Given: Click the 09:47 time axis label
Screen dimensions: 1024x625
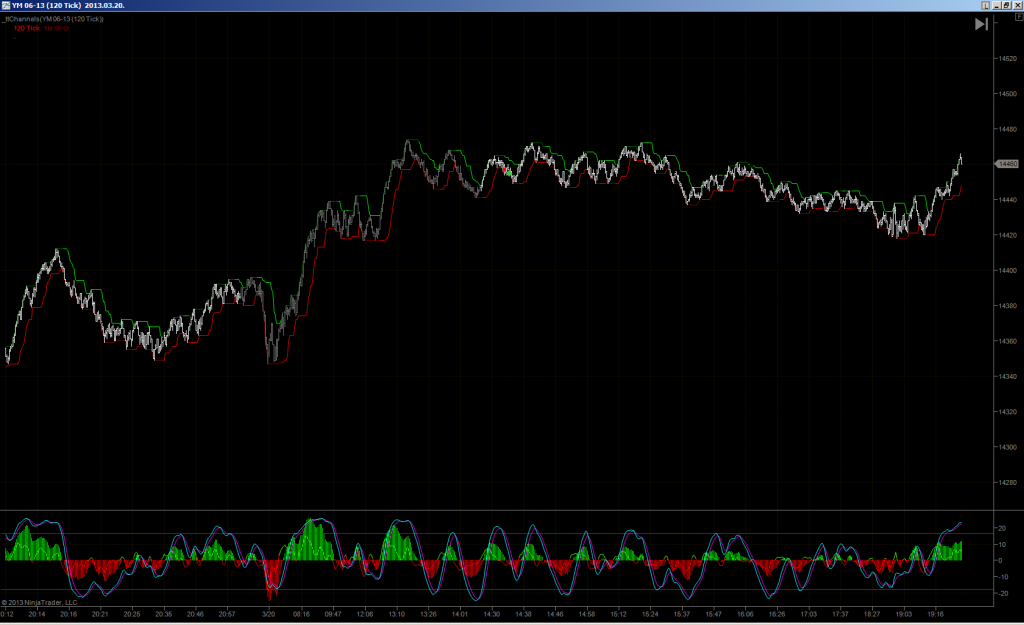Looking at the screenshot, I should (x=333, y=614).
